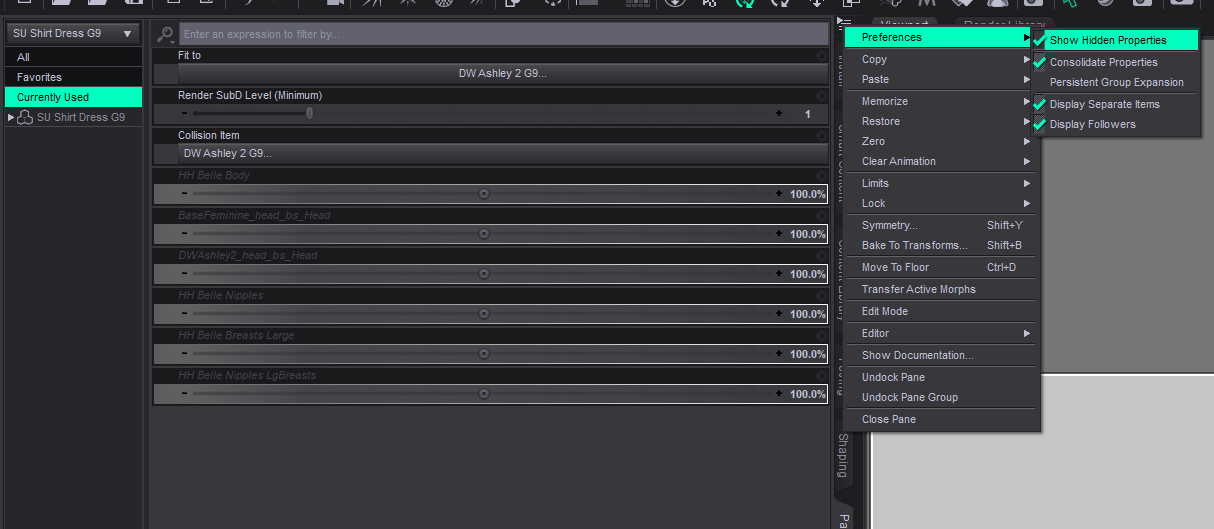
Task: Open gear menu for HH Belle Nipples LgBreasts
Action: click(822, 376)
